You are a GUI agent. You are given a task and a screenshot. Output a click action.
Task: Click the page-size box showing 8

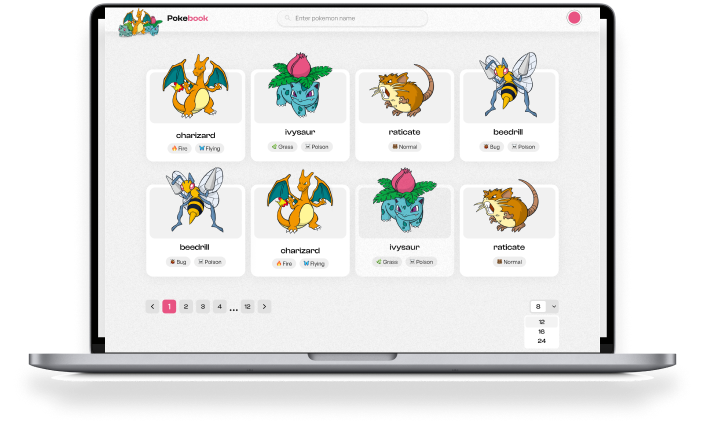538,307
